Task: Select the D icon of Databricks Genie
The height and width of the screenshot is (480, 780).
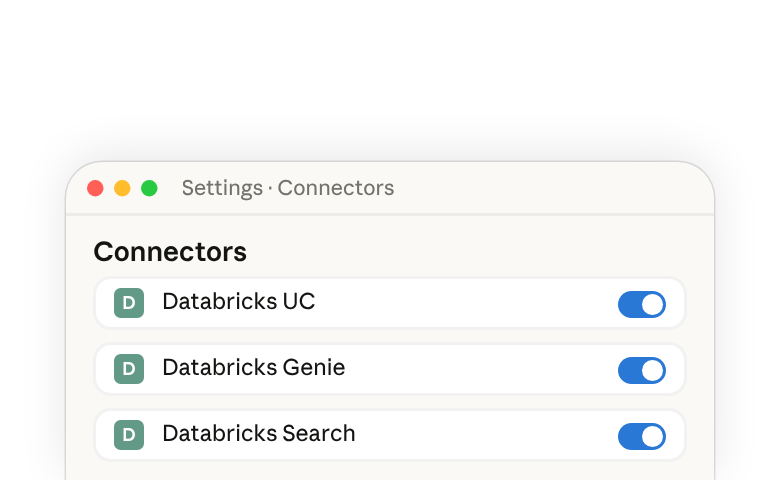Action: click(x=129, y=369)
